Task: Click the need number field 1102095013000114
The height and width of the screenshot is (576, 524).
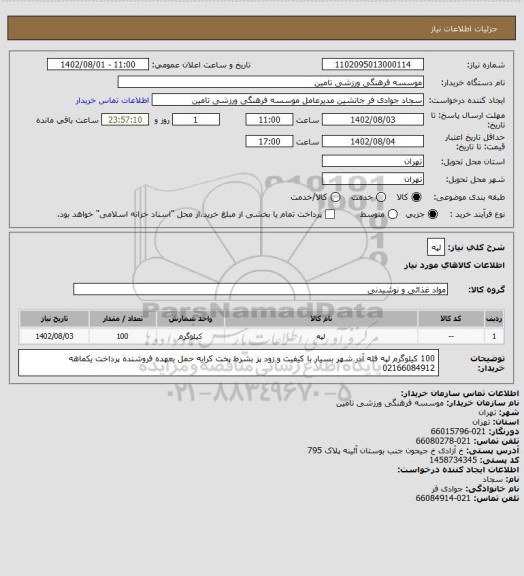Action: pyautogui.click(x=373, y=64)
